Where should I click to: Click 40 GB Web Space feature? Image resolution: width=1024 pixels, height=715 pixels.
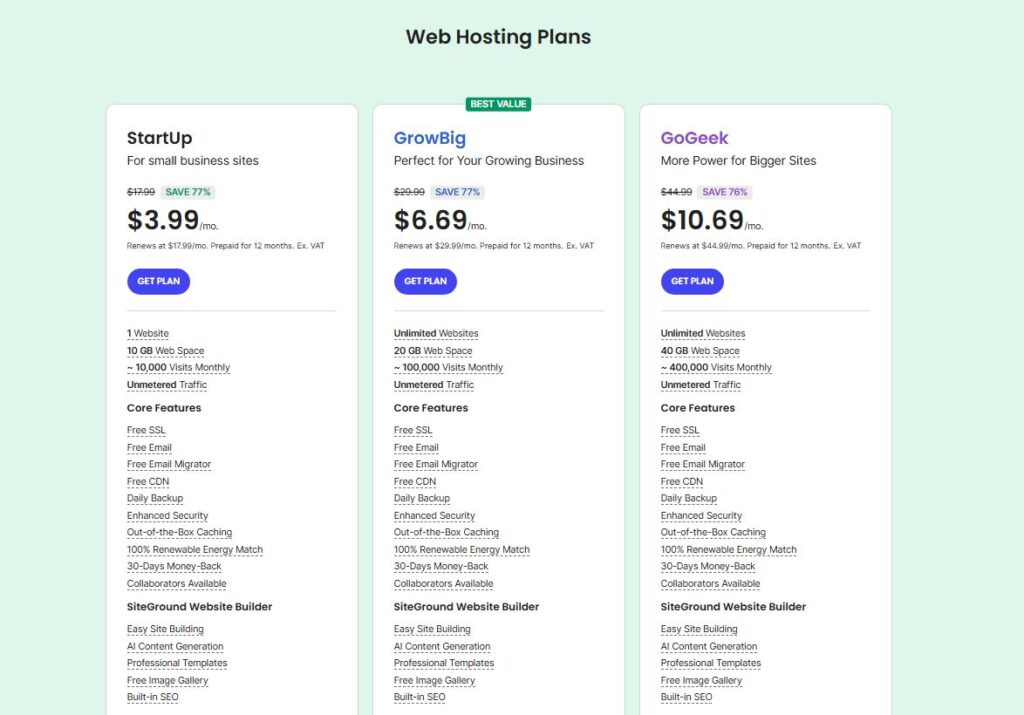700,351
